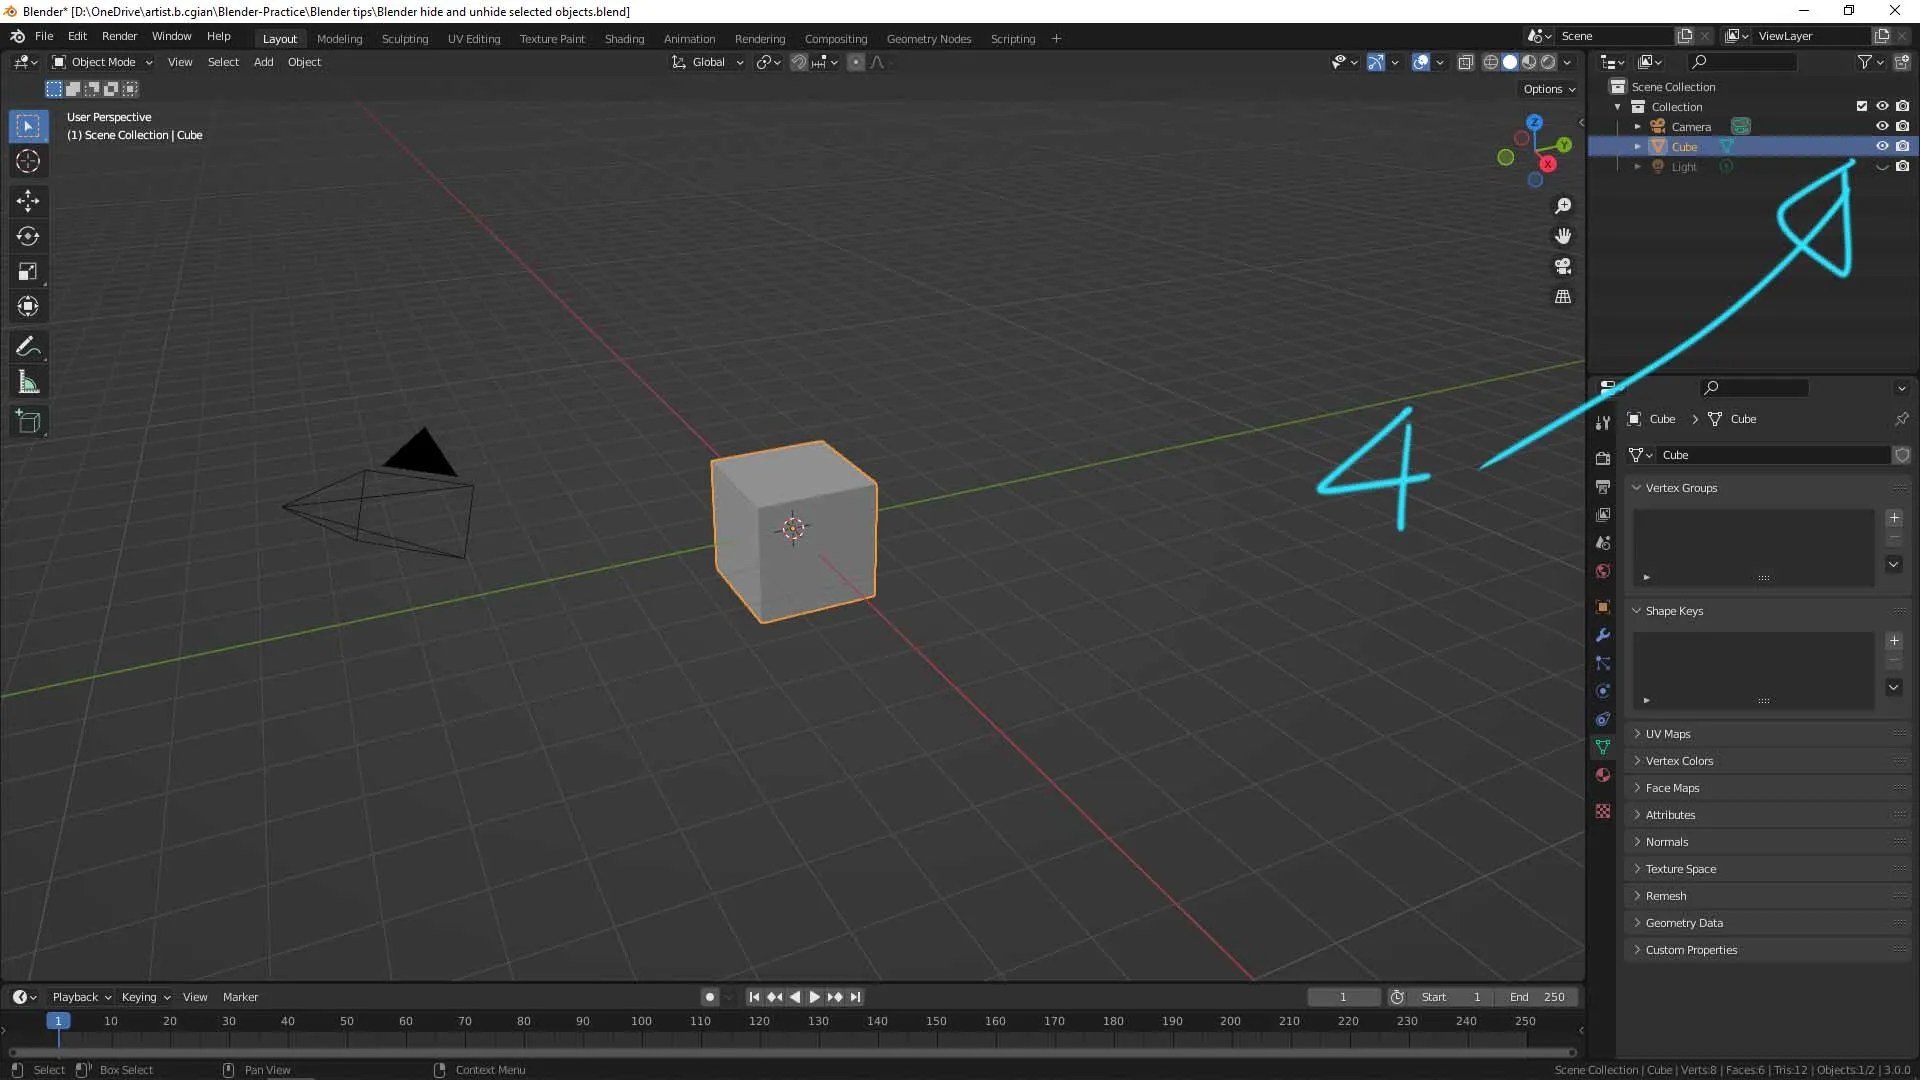Viewport: 1920px width, 1080px height.
Task: Toggle the Light's visibility eye icon
Action: [x=1883, y=166]
